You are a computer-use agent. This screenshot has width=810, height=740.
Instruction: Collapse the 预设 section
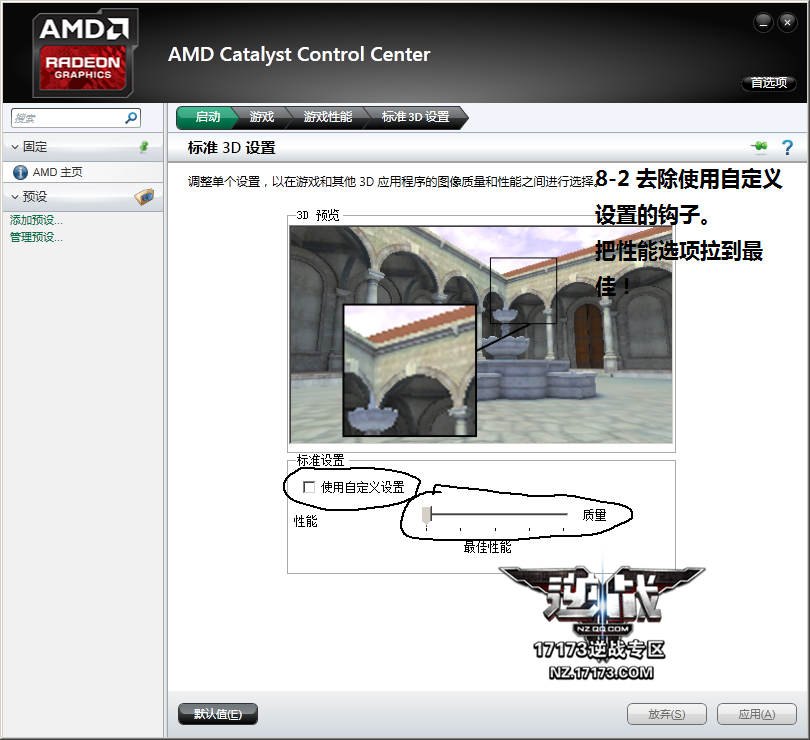[x=15, y=197]
